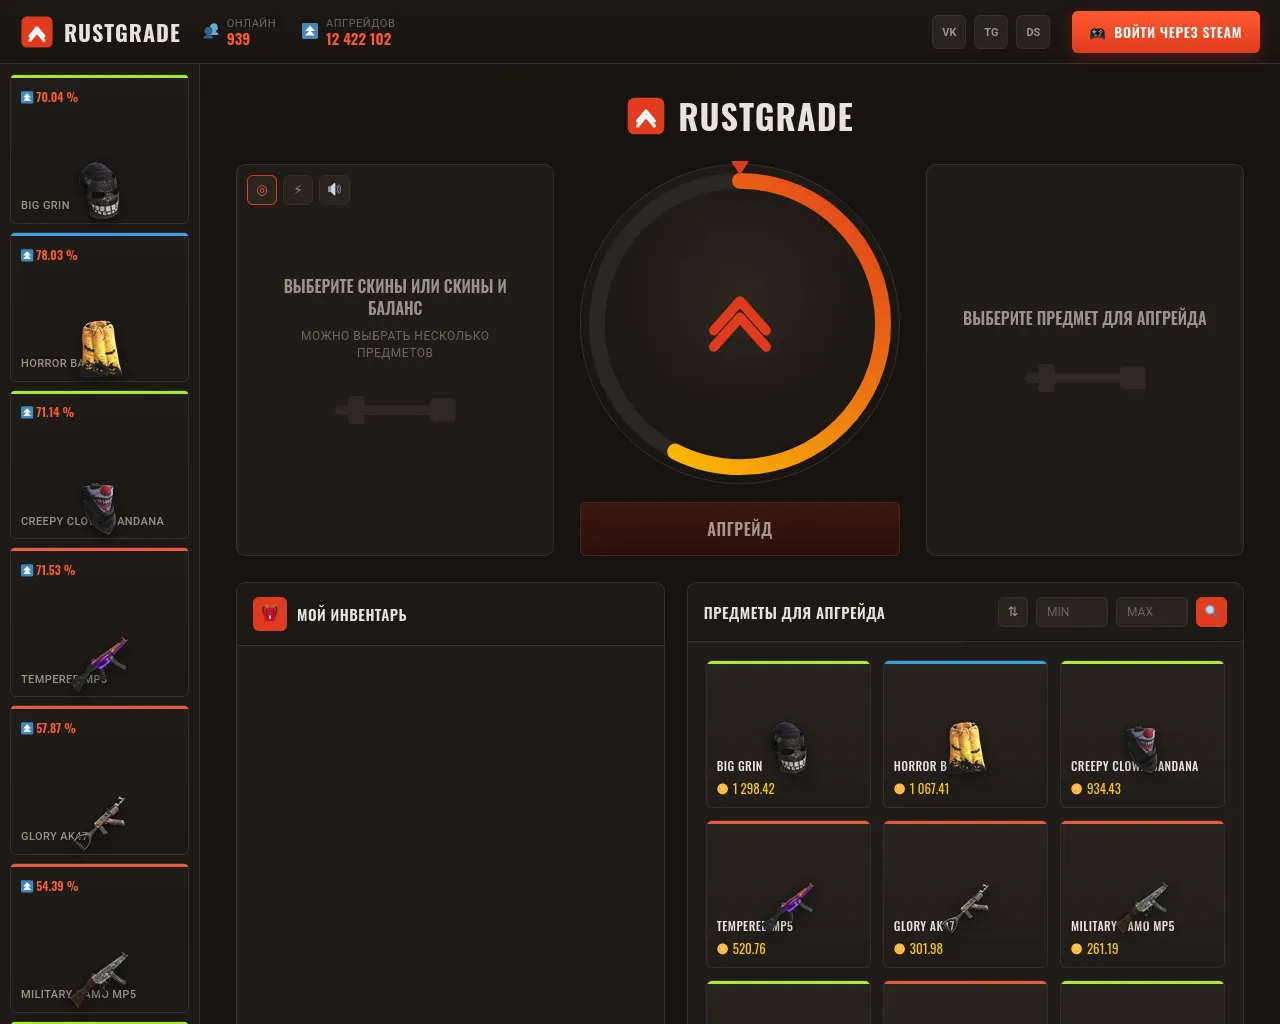Open the TG Telegram link

[991, 32]
